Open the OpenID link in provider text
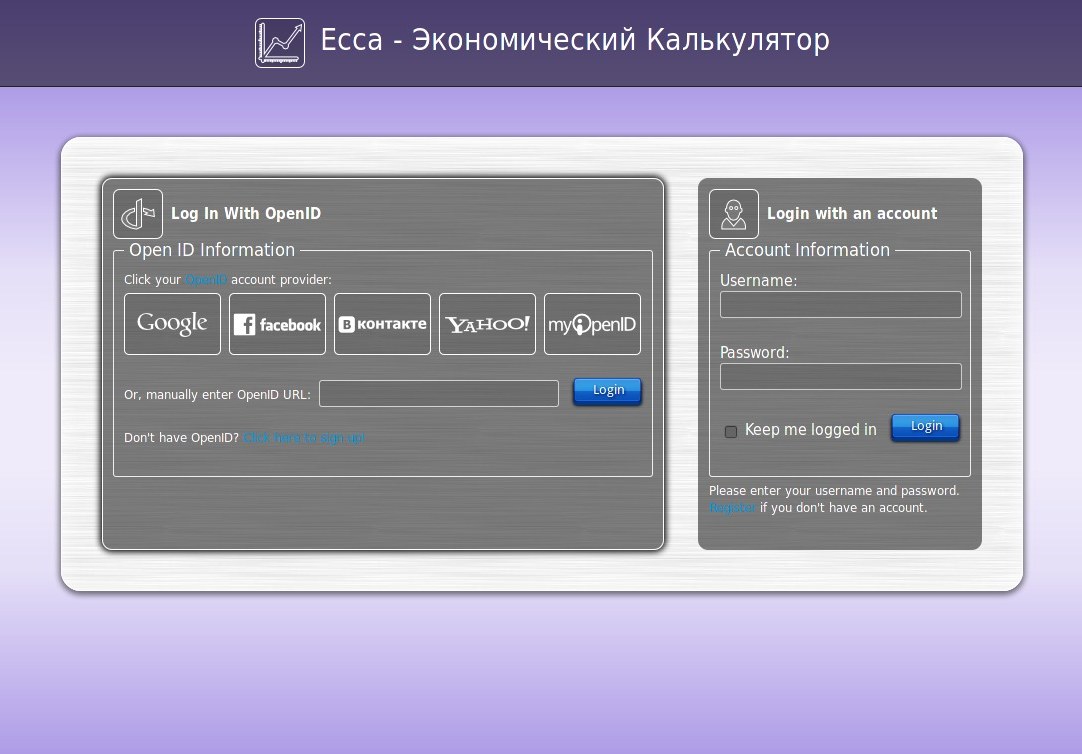 click(x=206, y=279)
